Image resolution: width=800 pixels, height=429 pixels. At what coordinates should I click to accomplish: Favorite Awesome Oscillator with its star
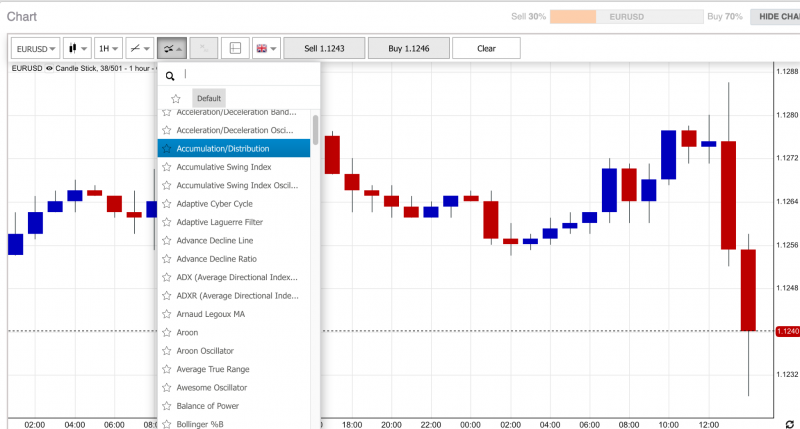point(166,387)
